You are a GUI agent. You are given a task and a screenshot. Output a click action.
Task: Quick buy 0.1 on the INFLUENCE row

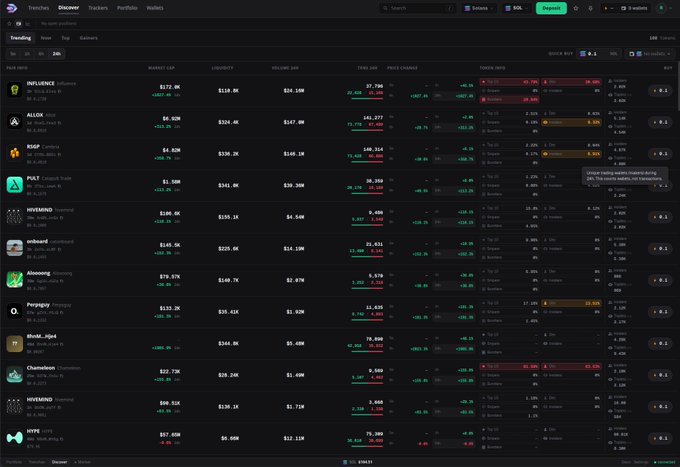coord(661,91)
